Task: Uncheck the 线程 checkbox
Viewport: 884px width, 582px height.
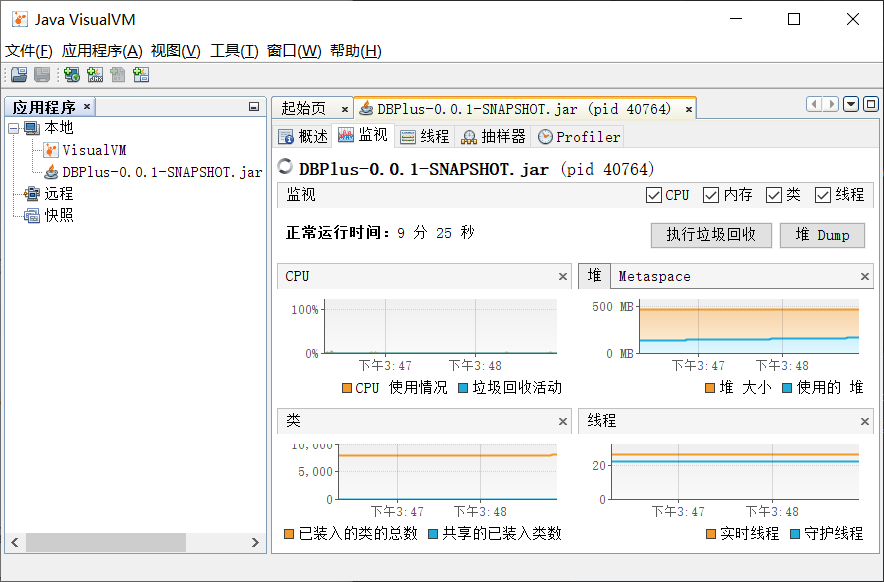Action: [x=823, y=195]
